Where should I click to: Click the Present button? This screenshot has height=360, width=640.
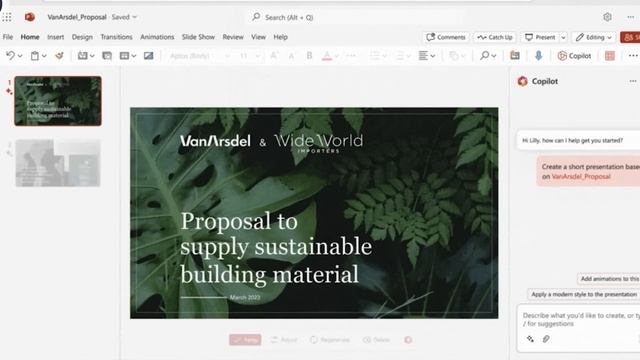[x=540, y=37]
